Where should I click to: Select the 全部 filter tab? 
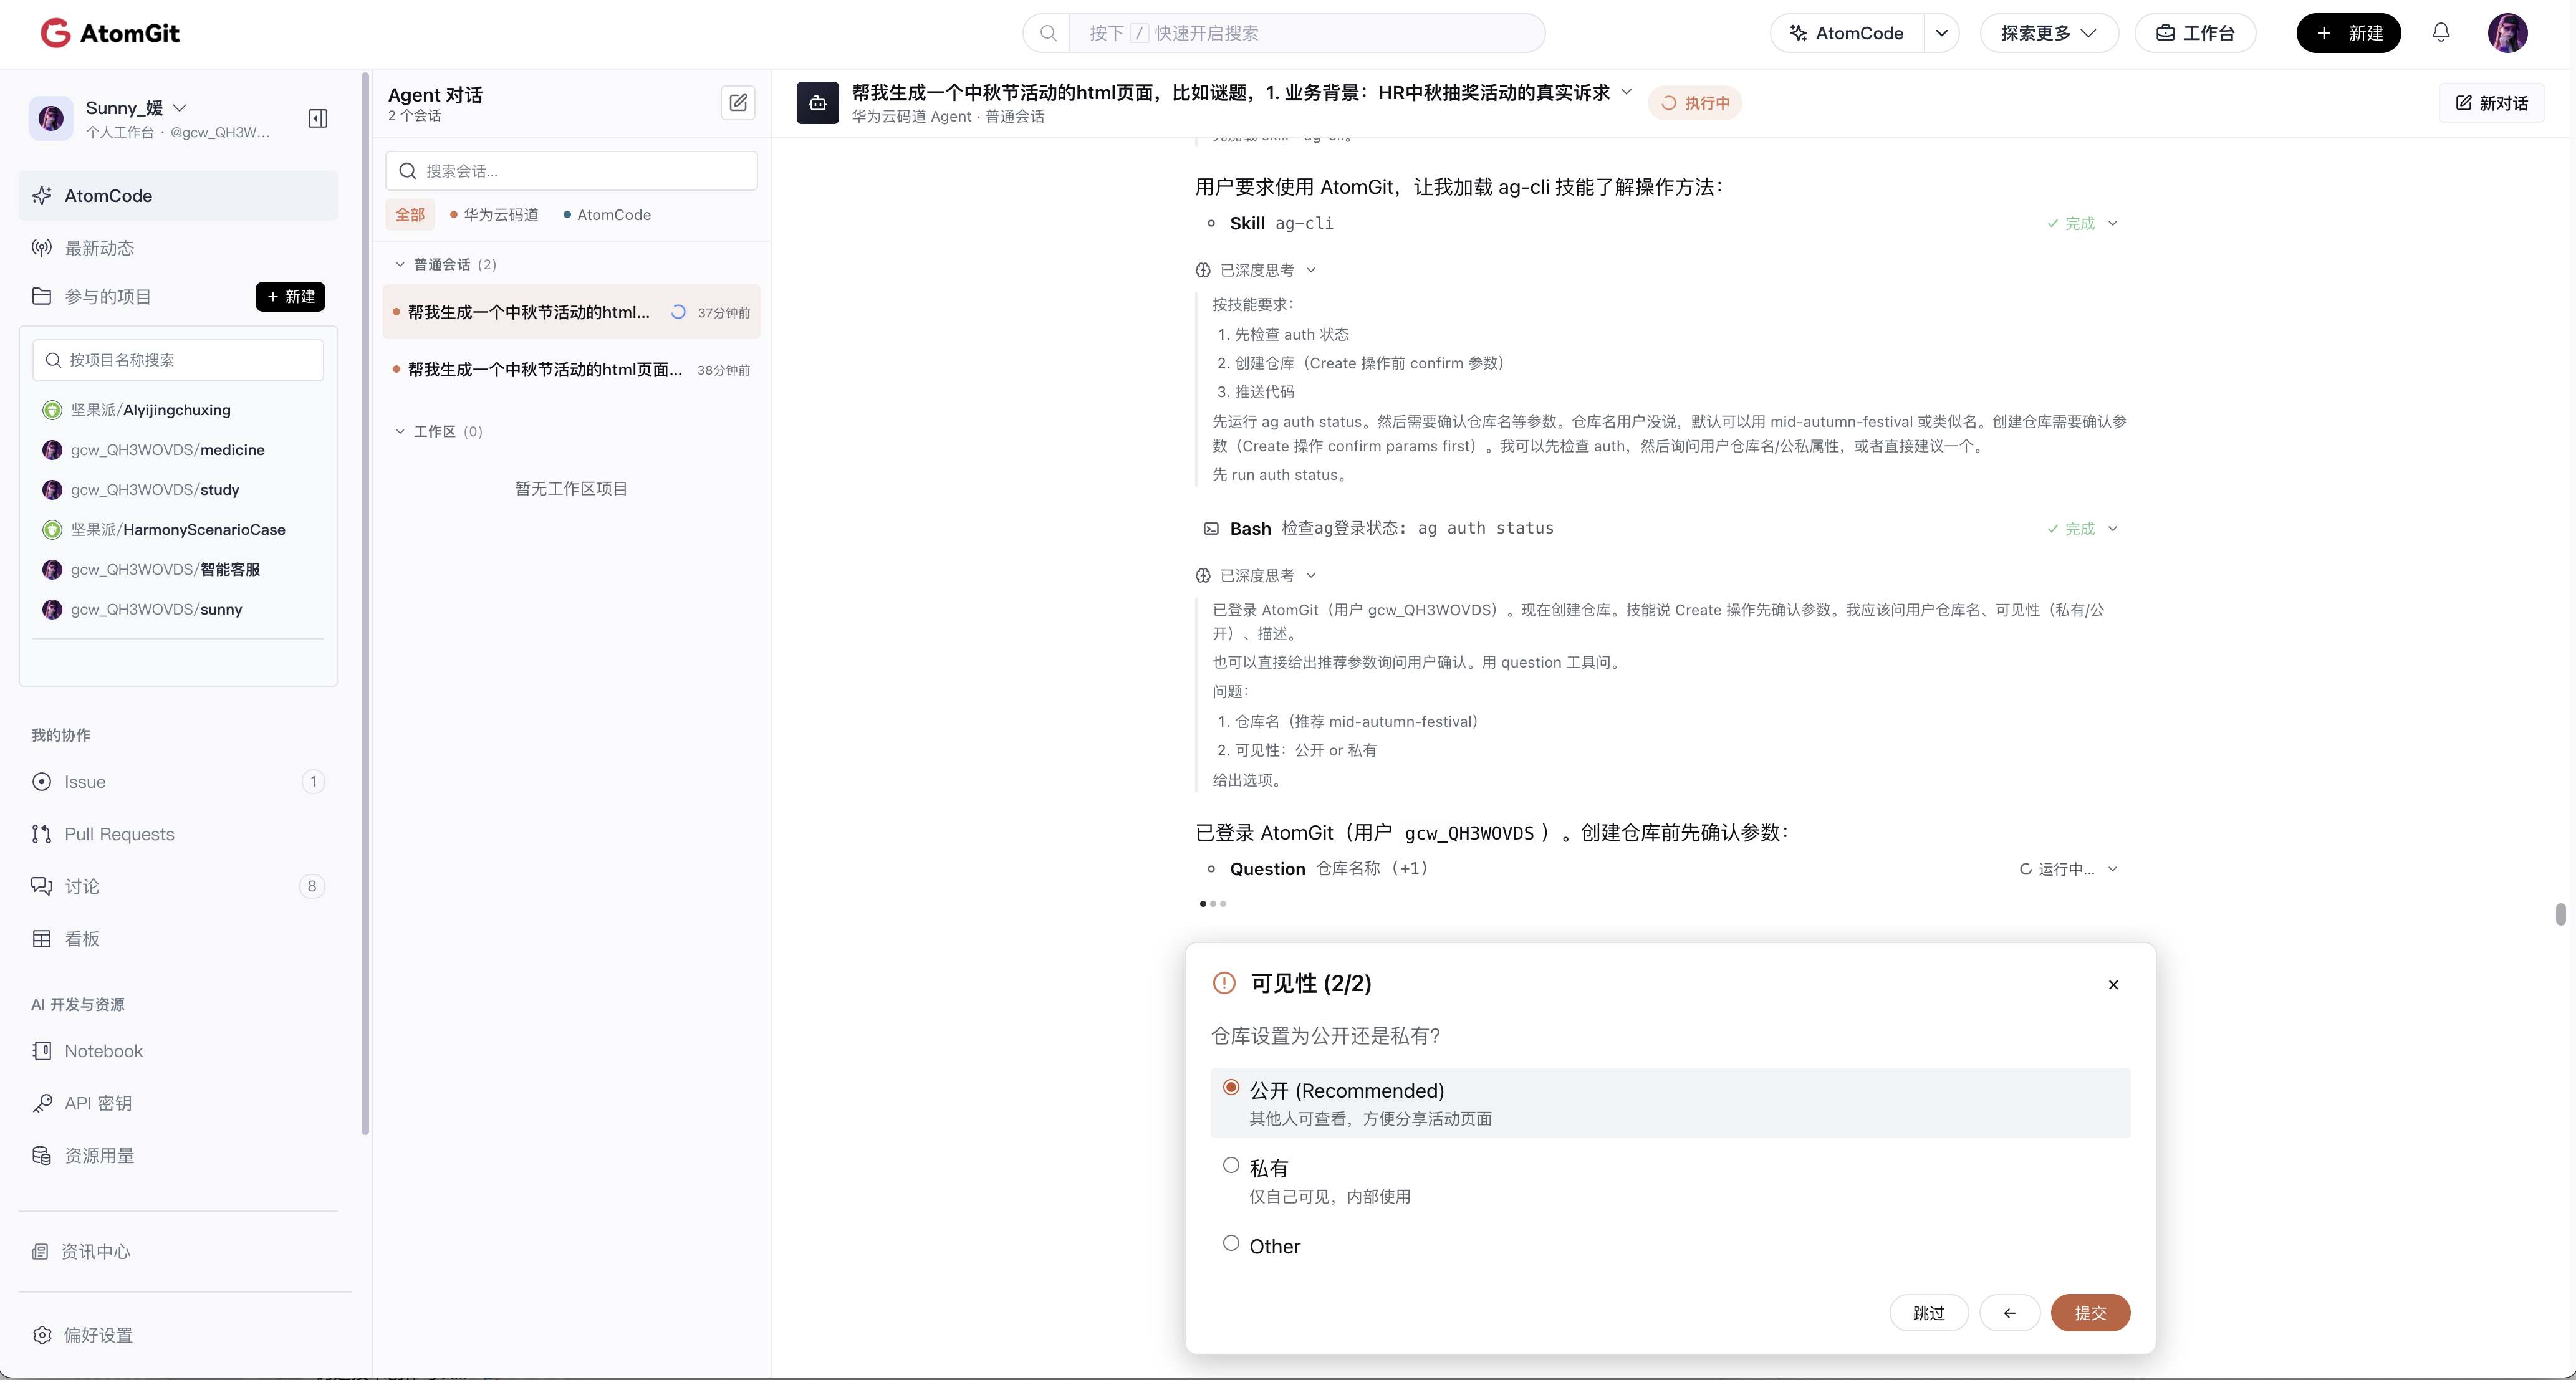point(410,215)
